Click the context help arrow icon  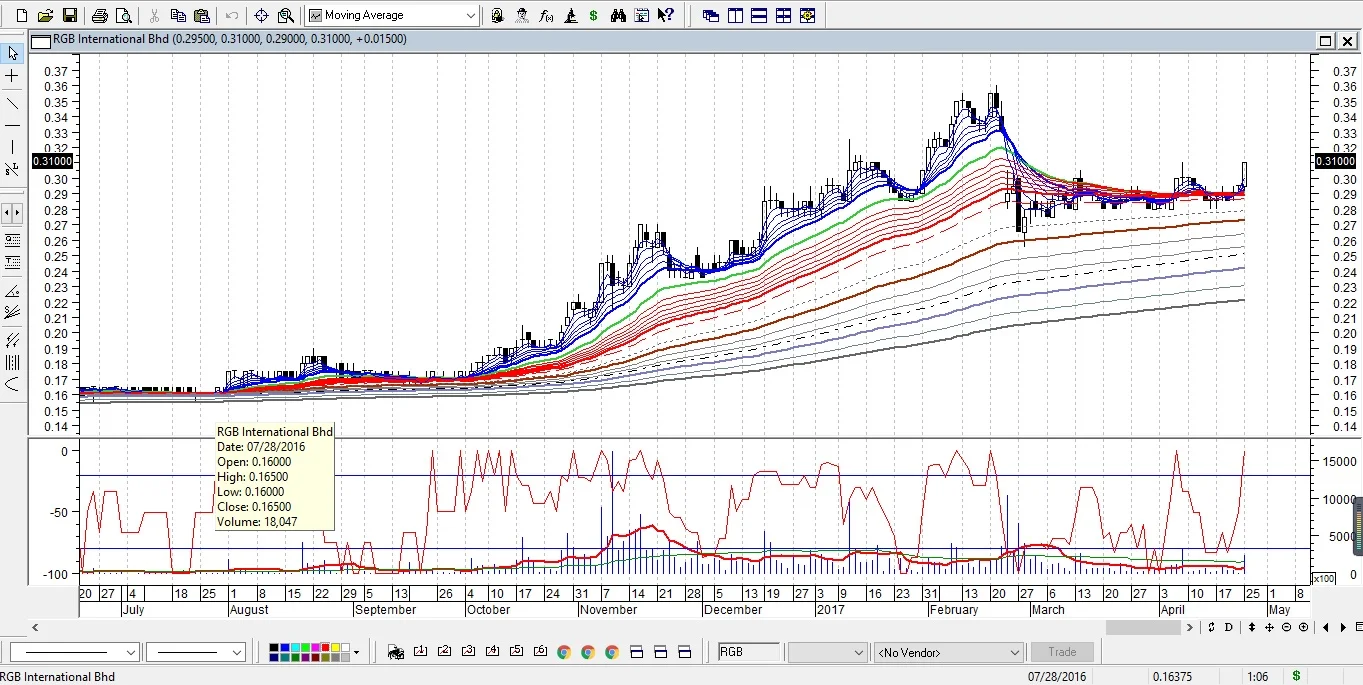[x=667, y=16]
